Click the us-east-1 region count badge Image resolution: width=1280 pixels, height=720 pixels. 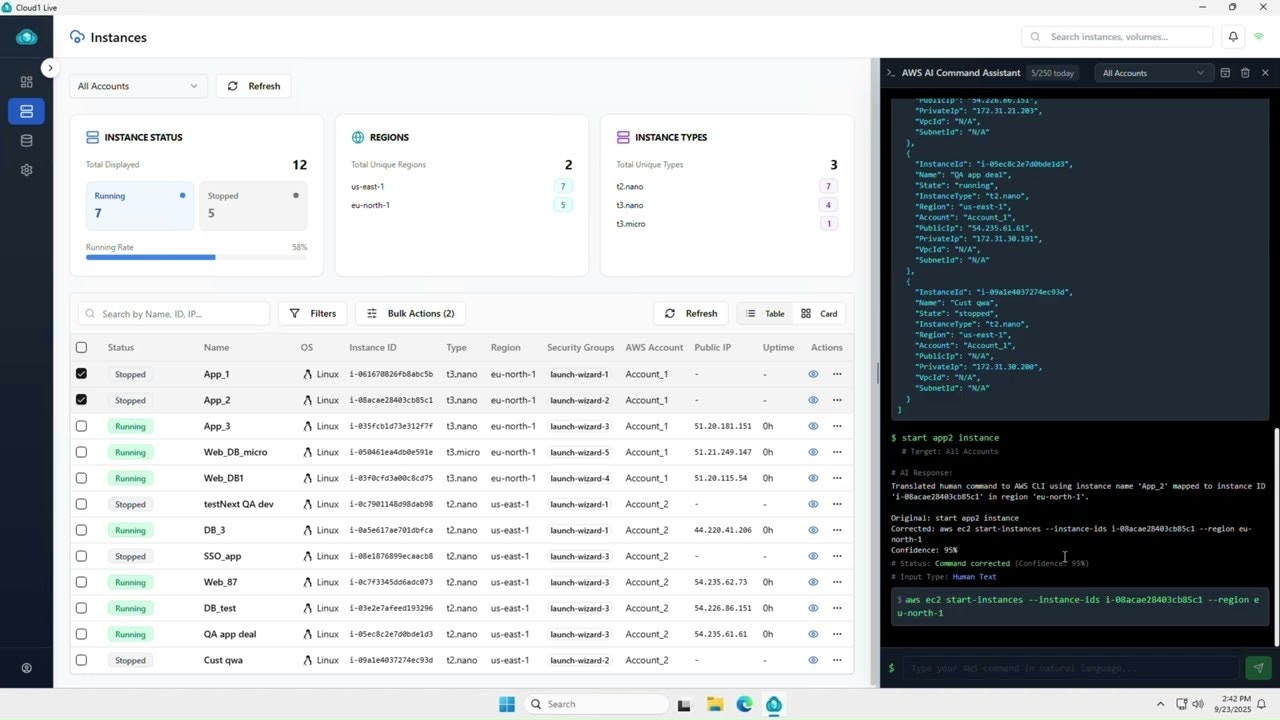point(563,186)
